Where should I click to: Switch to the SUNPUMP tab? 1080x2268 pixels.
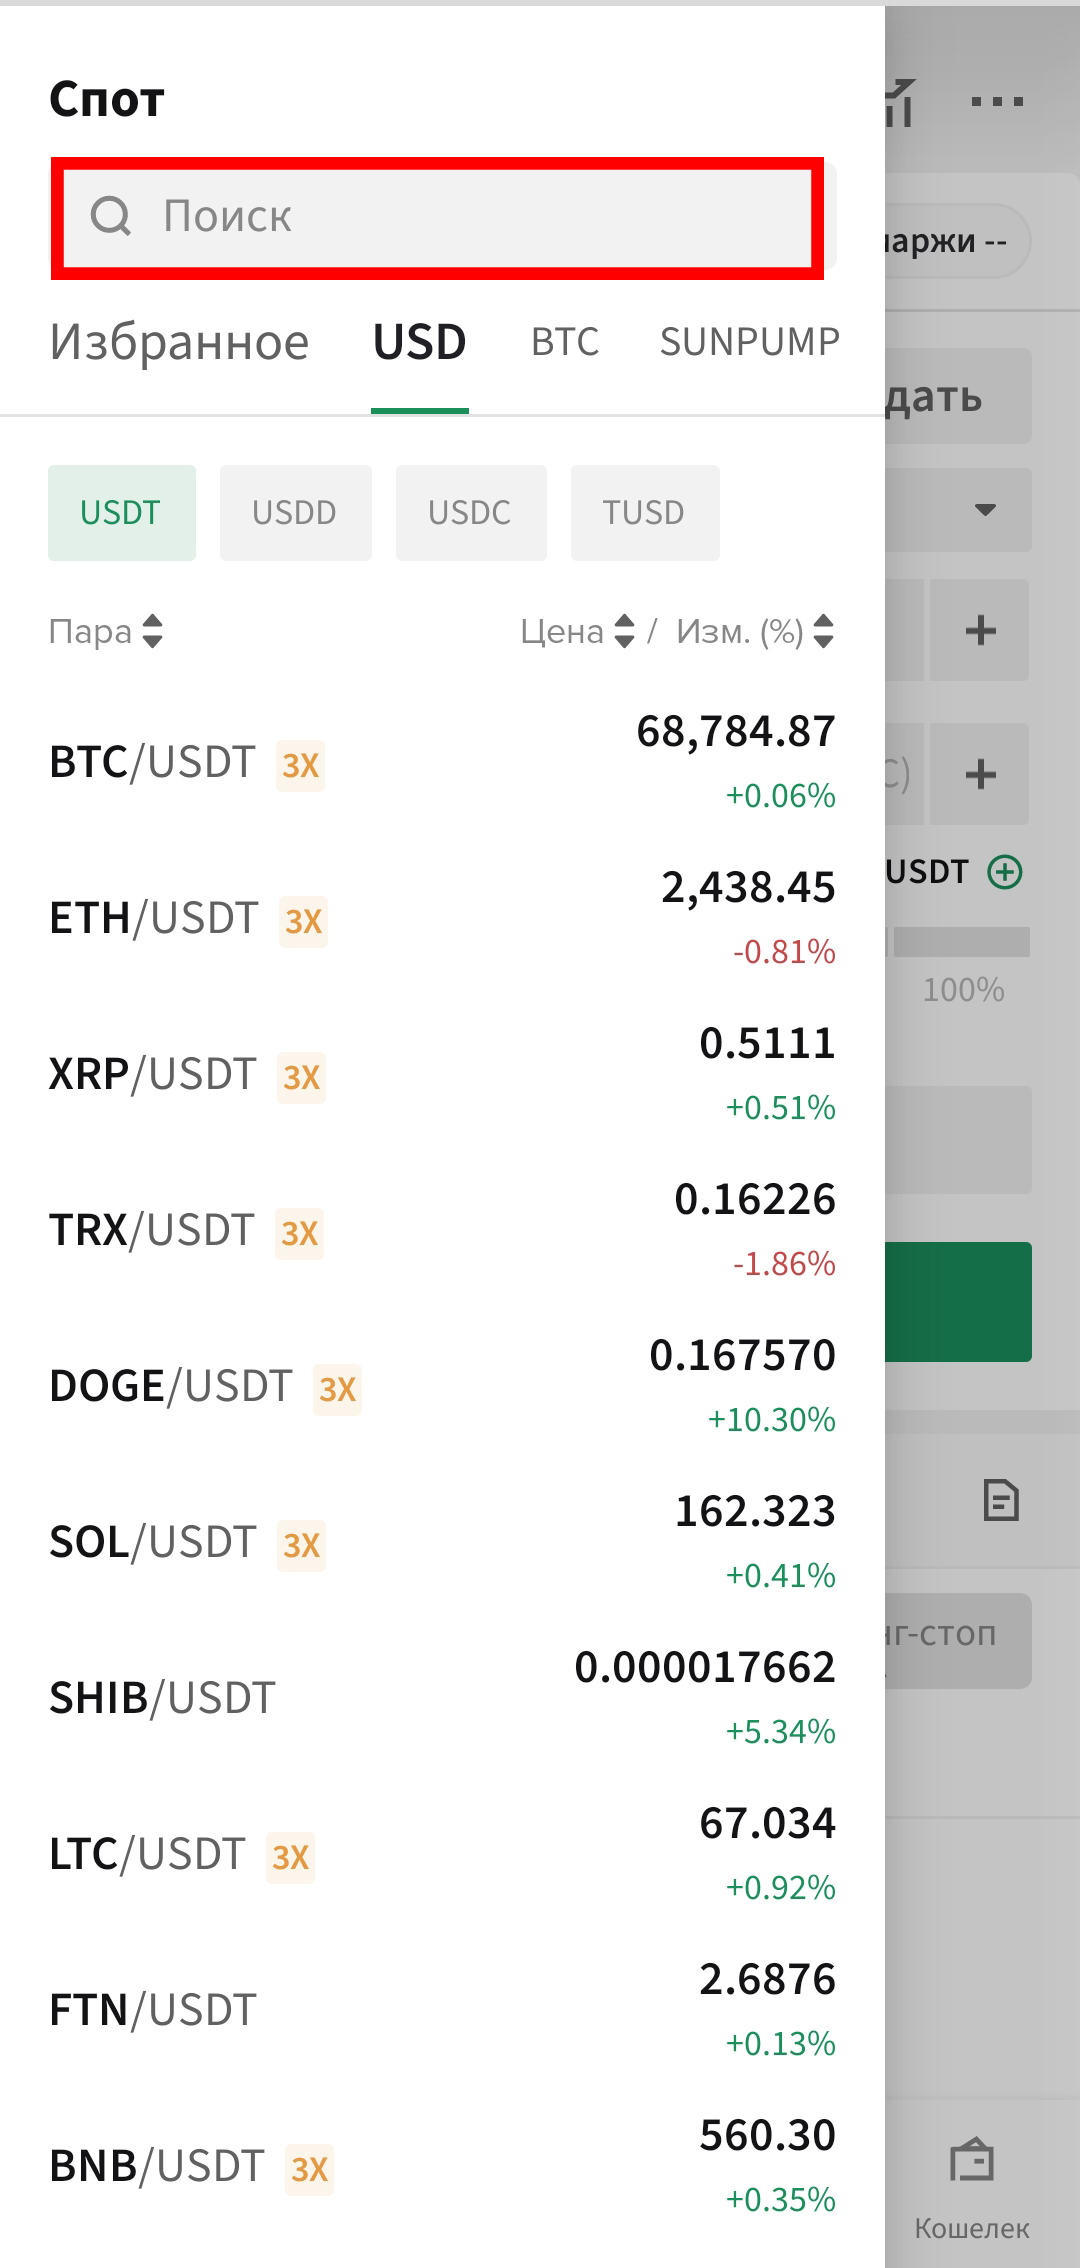click(750, 342)
